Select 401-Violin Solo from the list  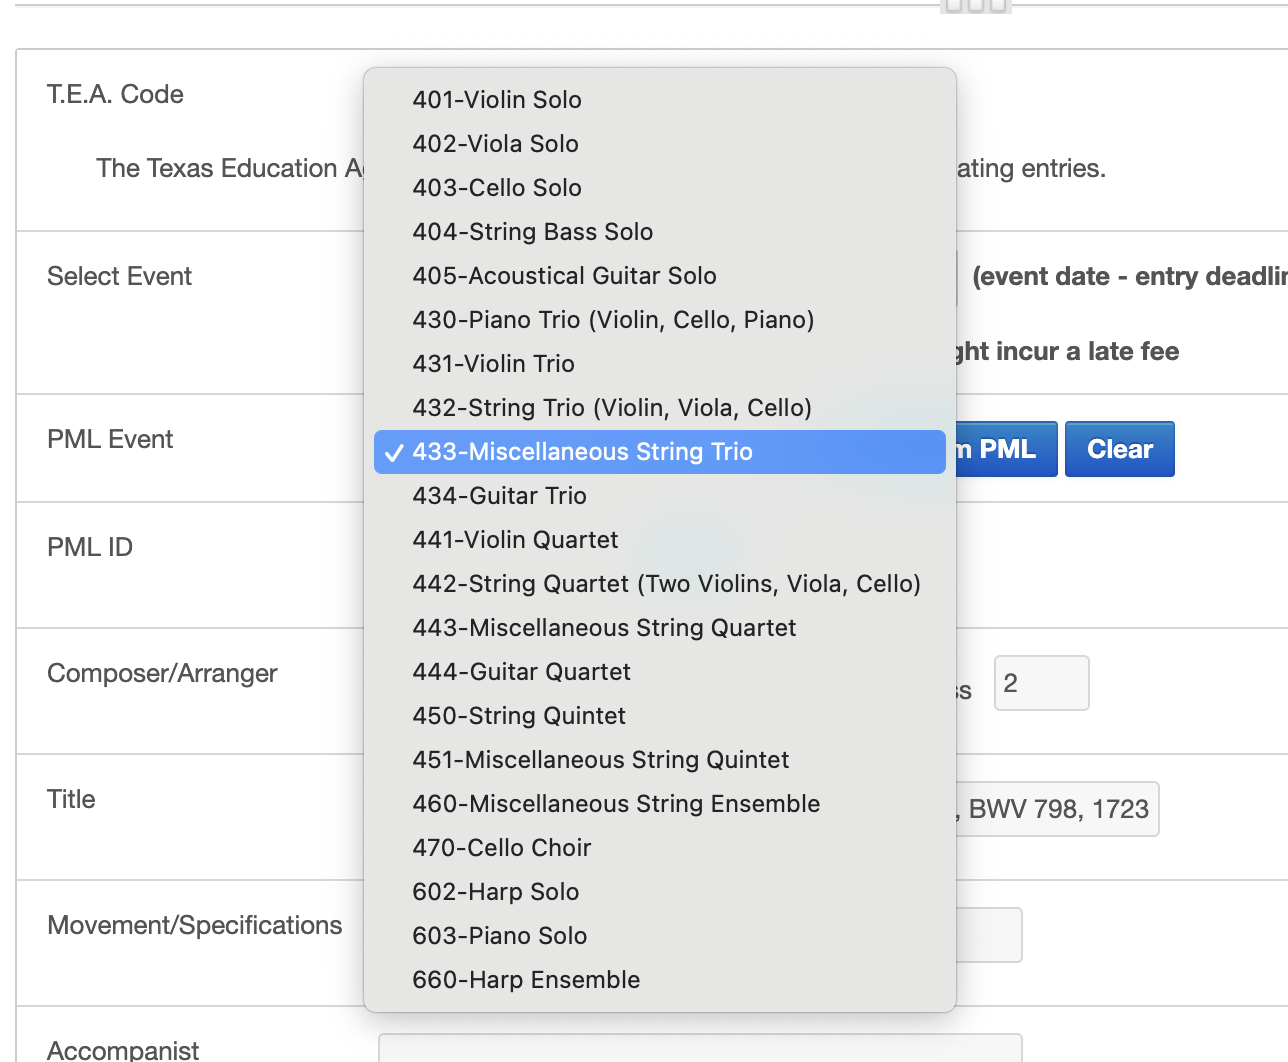497,100
